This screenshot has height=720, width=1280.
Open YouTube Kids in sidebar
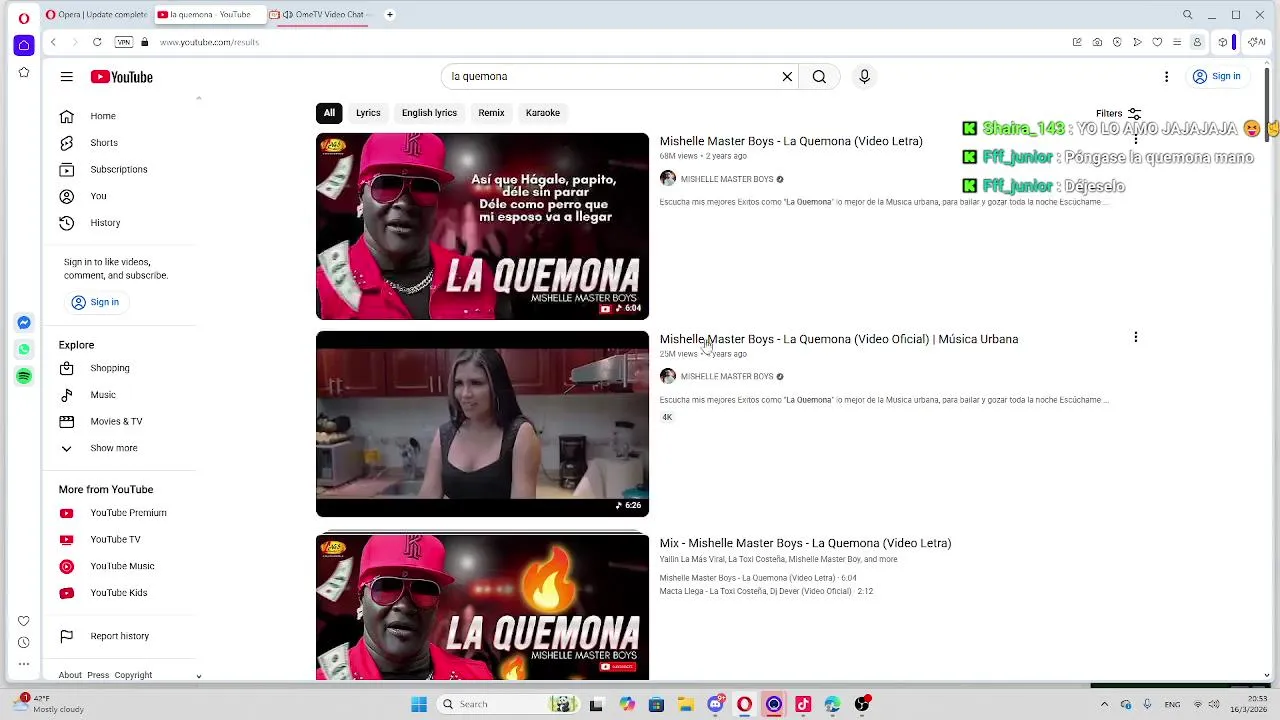(x=120, y=593)
